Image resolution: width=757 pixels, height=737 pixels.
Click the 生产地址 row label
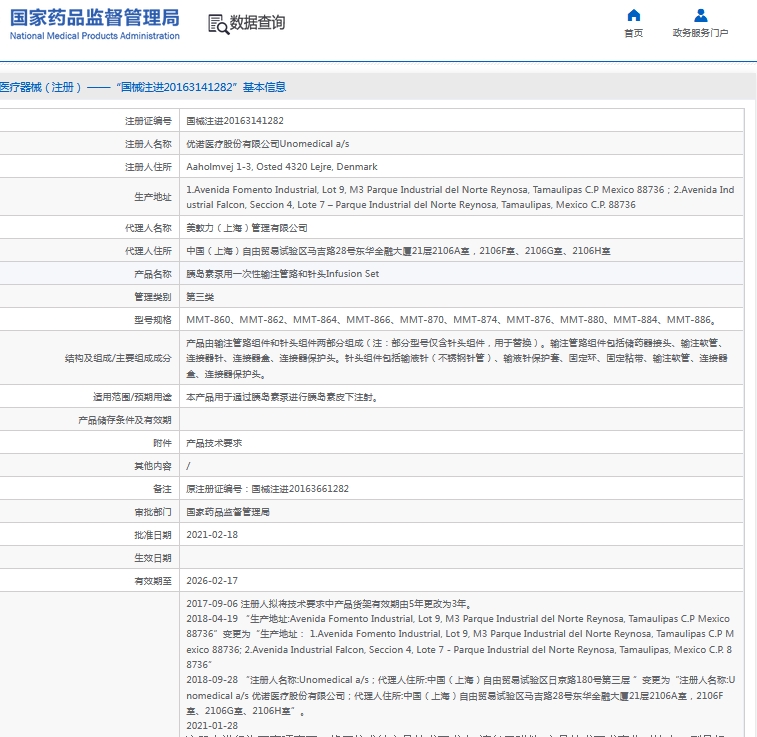tap(153, 197)
